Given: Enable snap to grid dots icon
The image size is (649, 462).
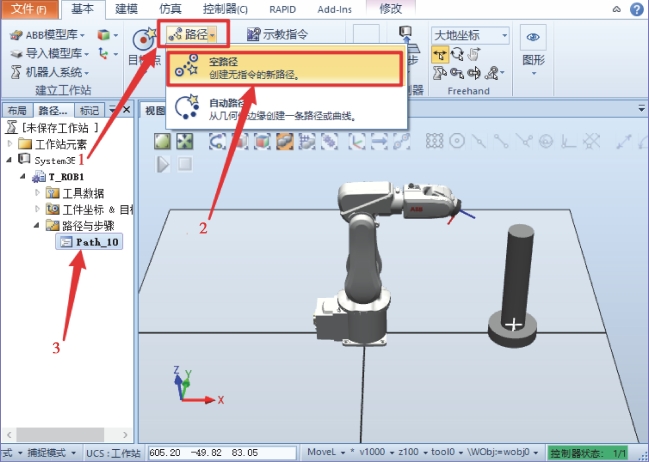Looking at the screenshot, I should pos(435,142).
